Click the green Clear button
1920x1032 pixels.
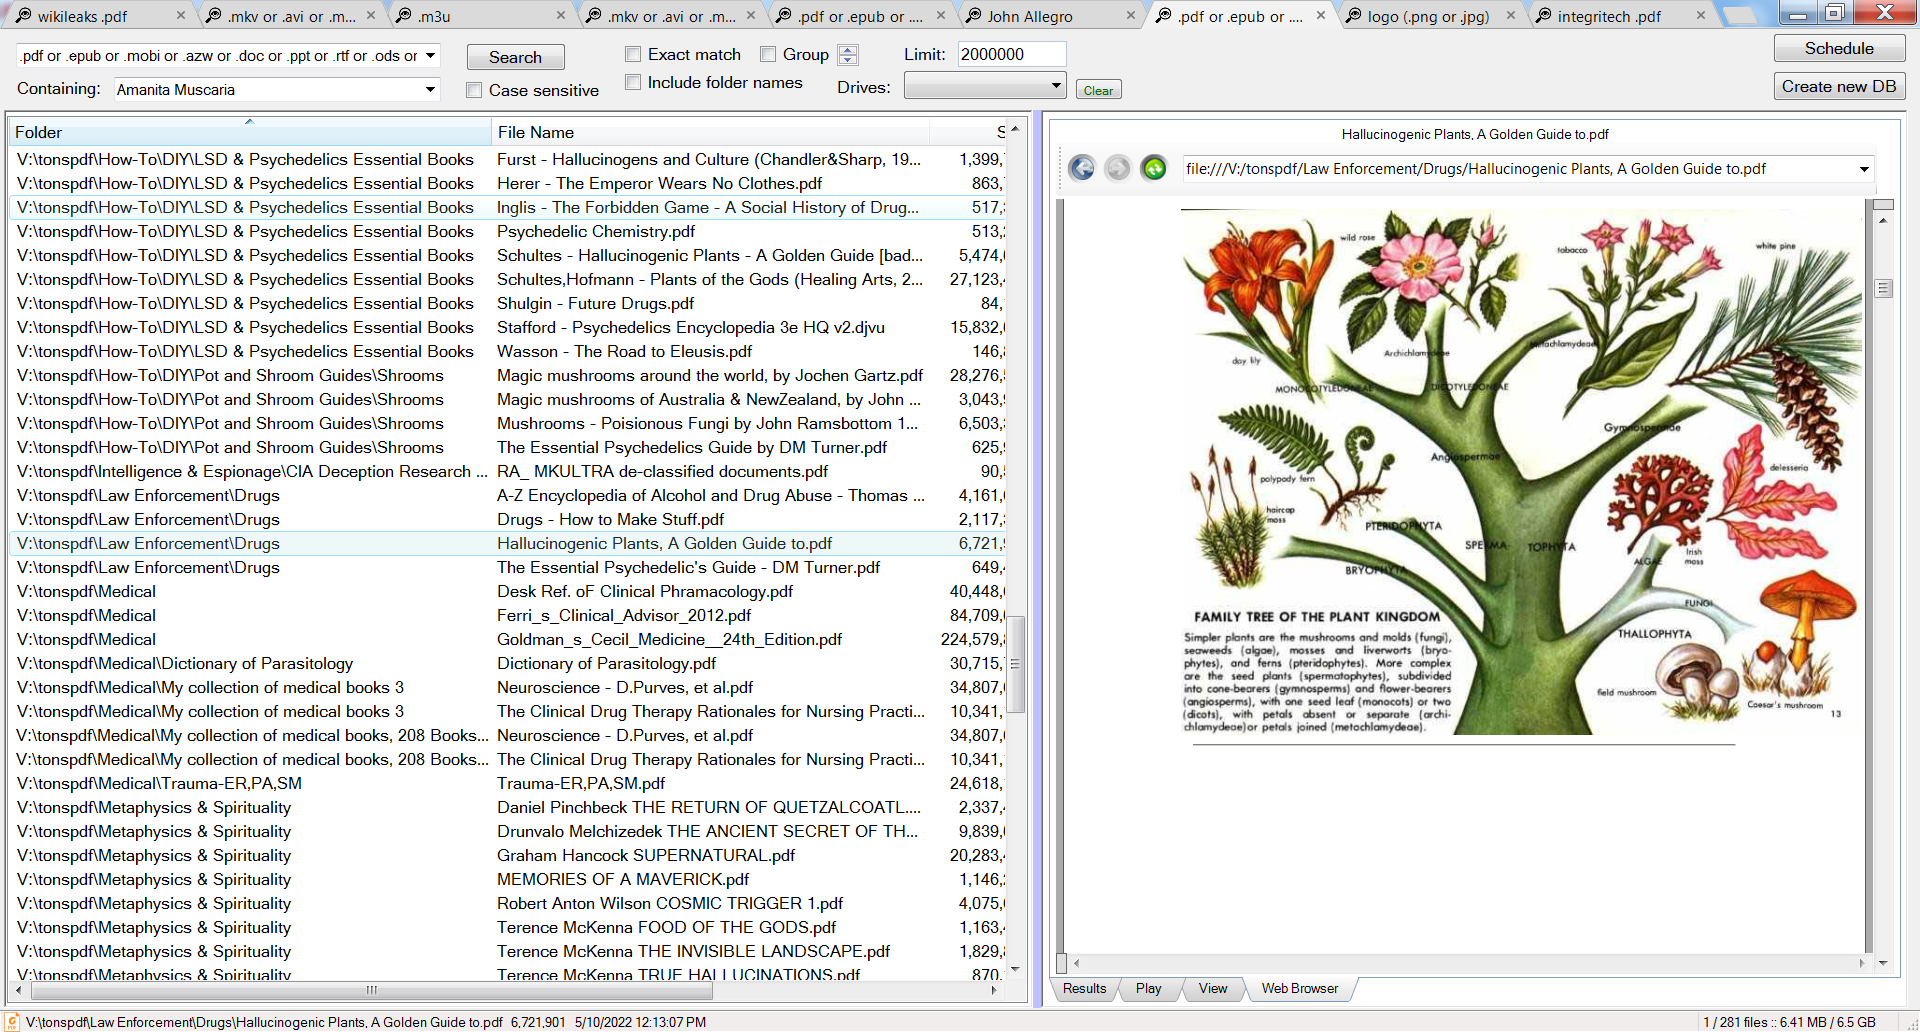tap(1098, 90)
